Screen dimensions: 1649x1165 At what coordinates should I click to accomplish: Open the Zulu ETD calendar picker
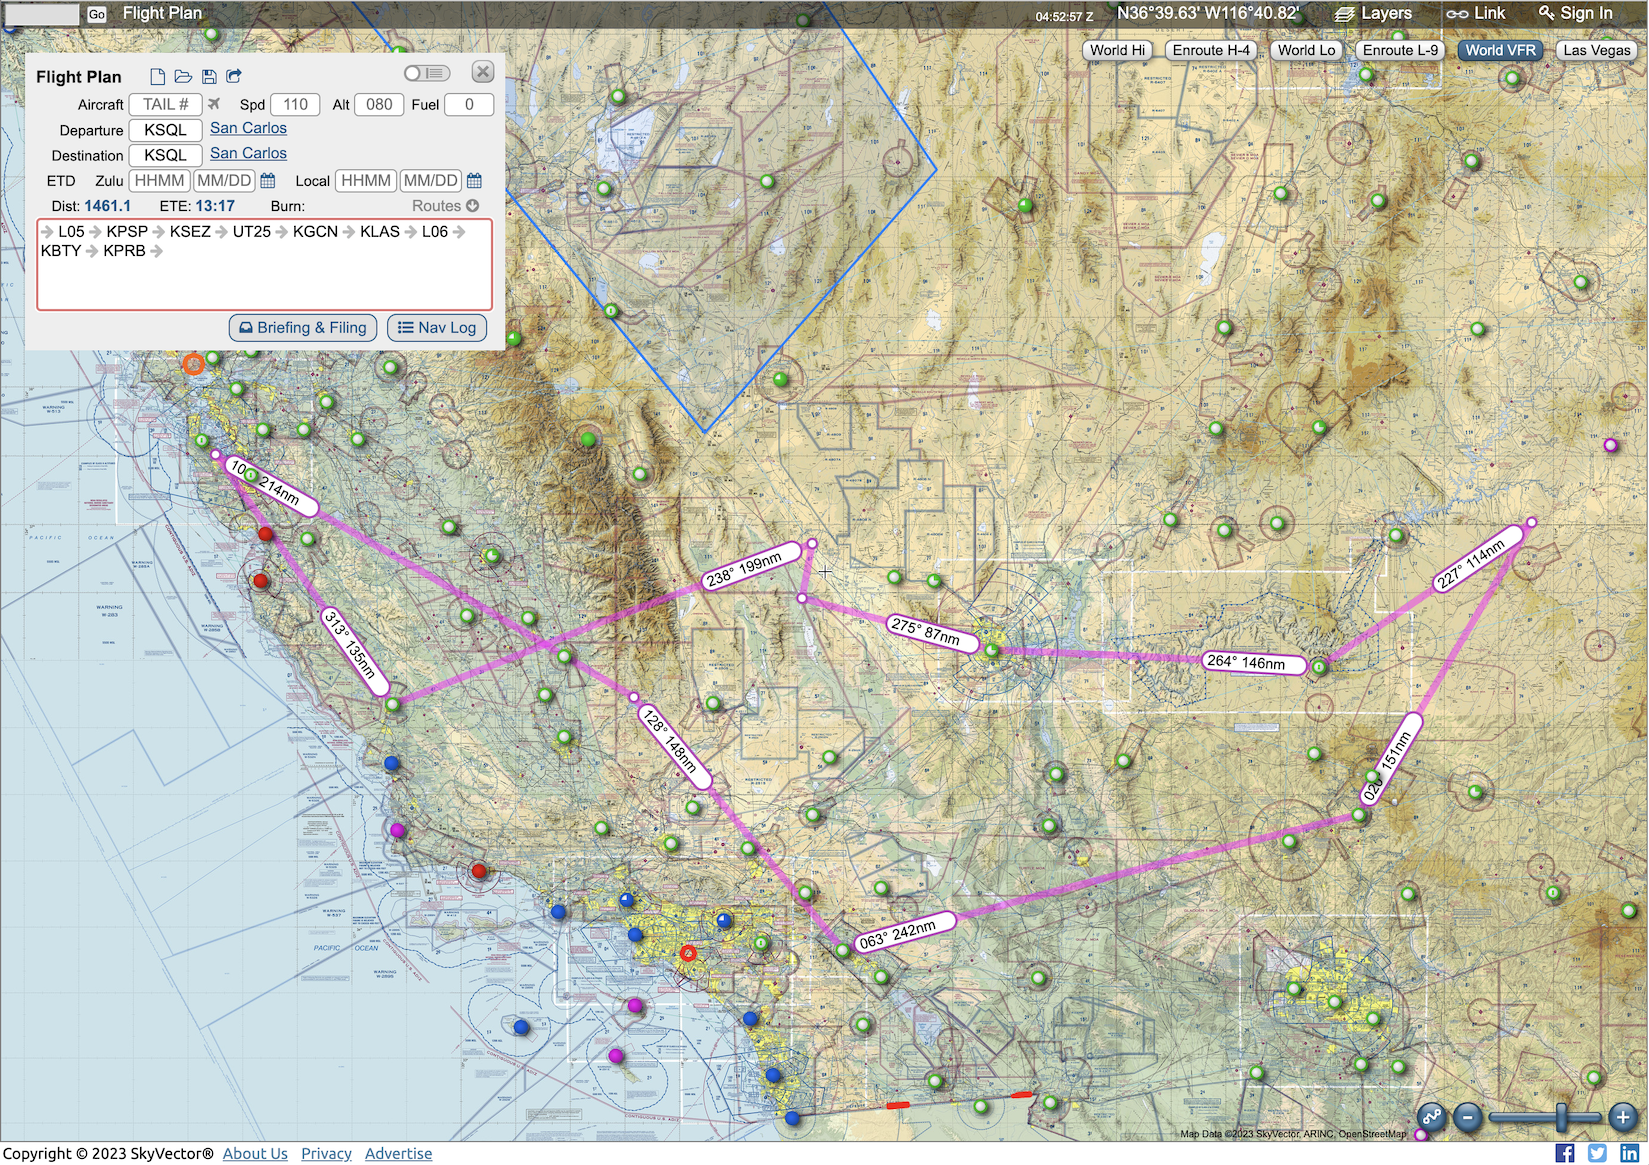[268, 181]
